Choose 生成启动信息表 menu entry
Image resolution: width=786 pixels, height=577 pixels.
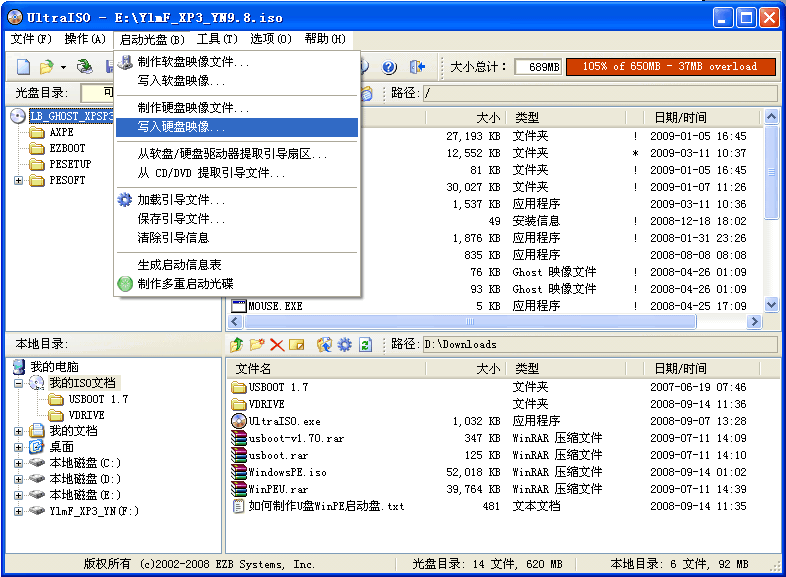tap(237, 265)
